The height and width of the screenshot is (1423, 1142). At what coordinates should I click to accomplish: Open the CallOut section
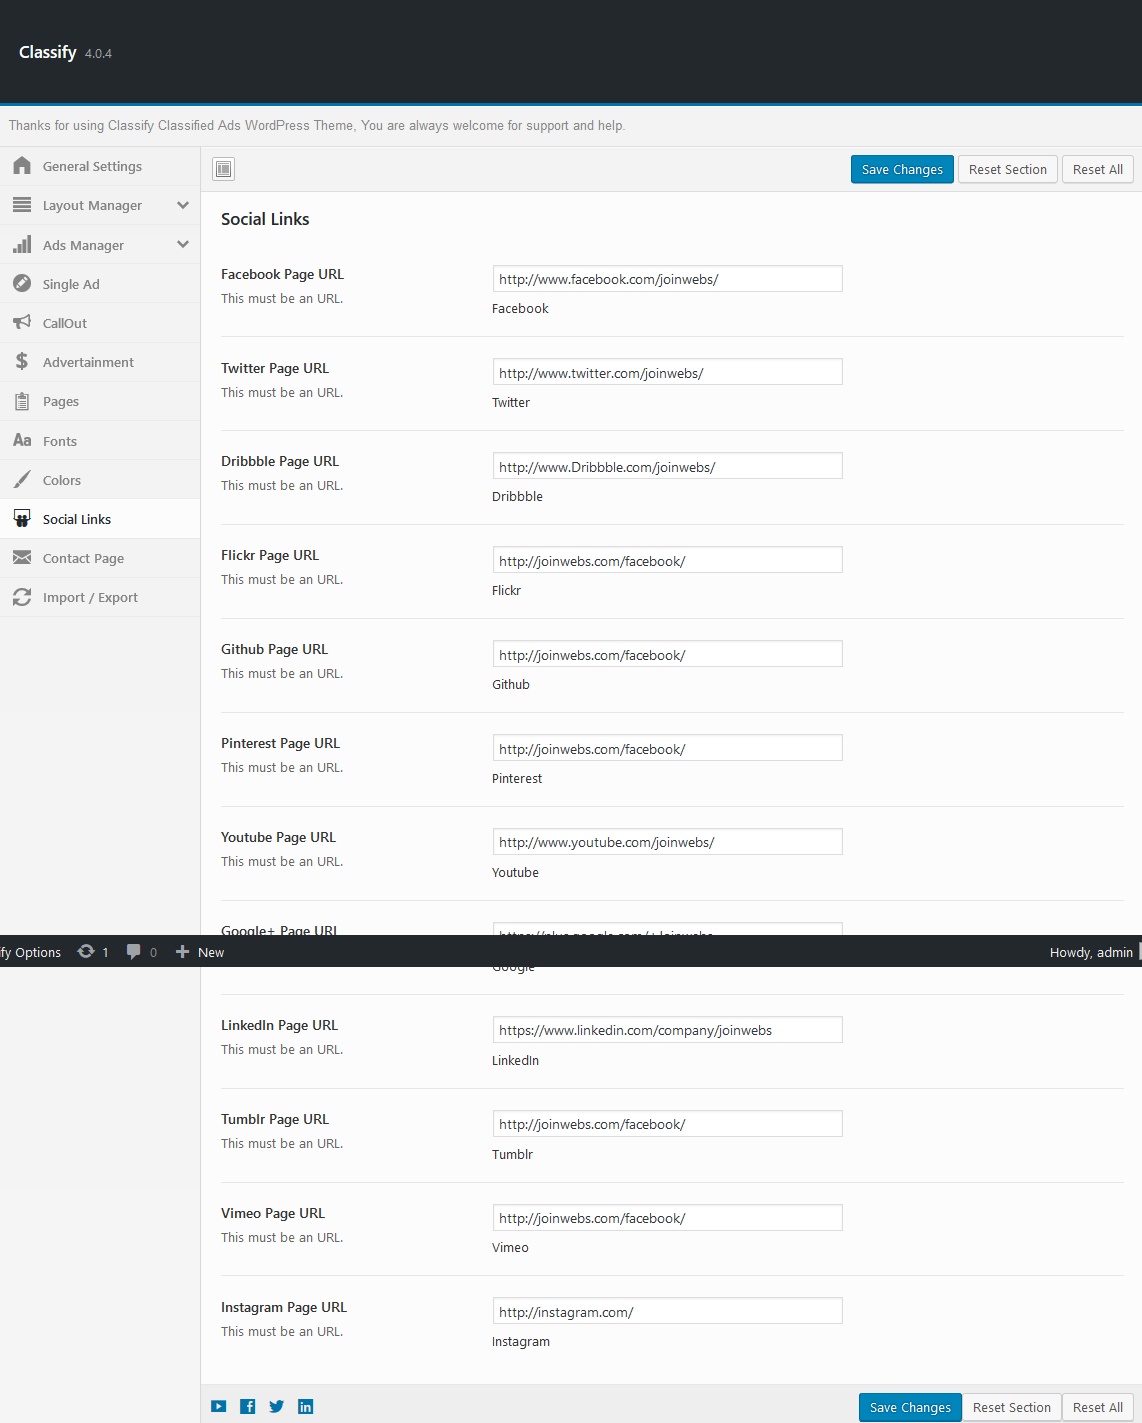point(100,323)
